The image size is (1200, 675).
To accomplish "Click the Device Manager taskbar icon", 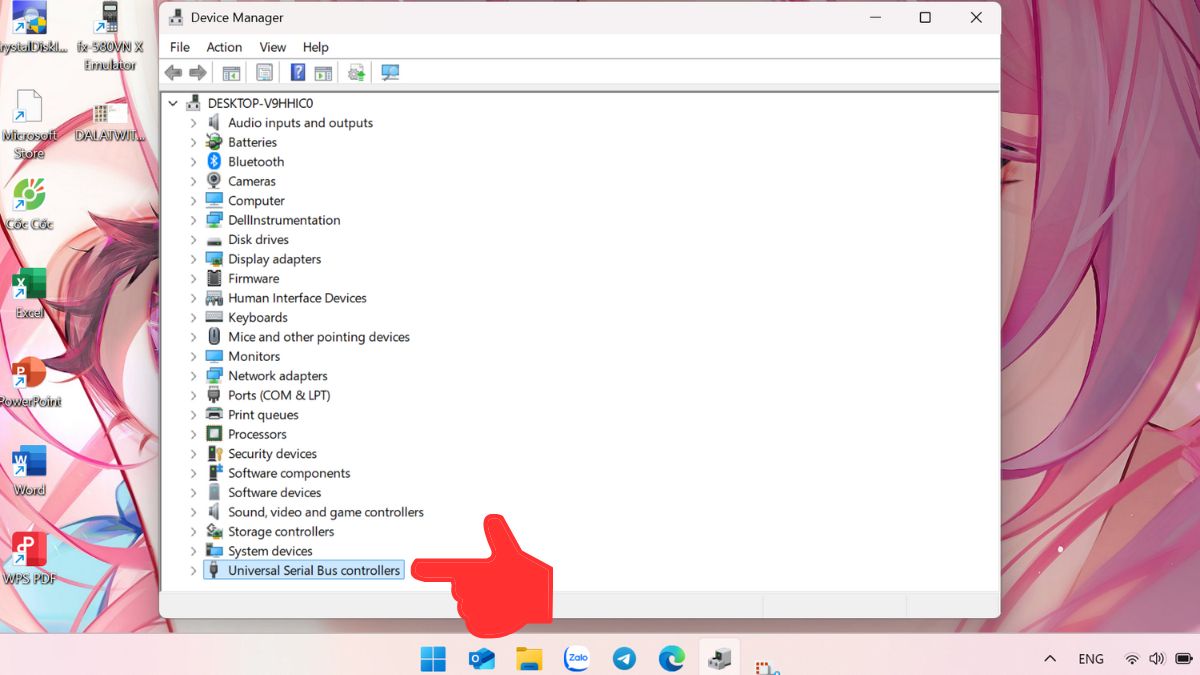I will pyautogui.click(x=719, y=658).
